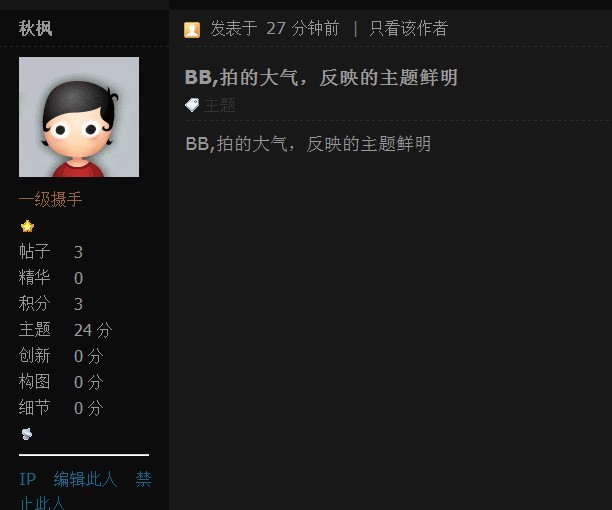The width and height of the screenshot is (612, 510).
Task: Select 只看该作者 to filter posts
Action: click(x=409, y=28)
